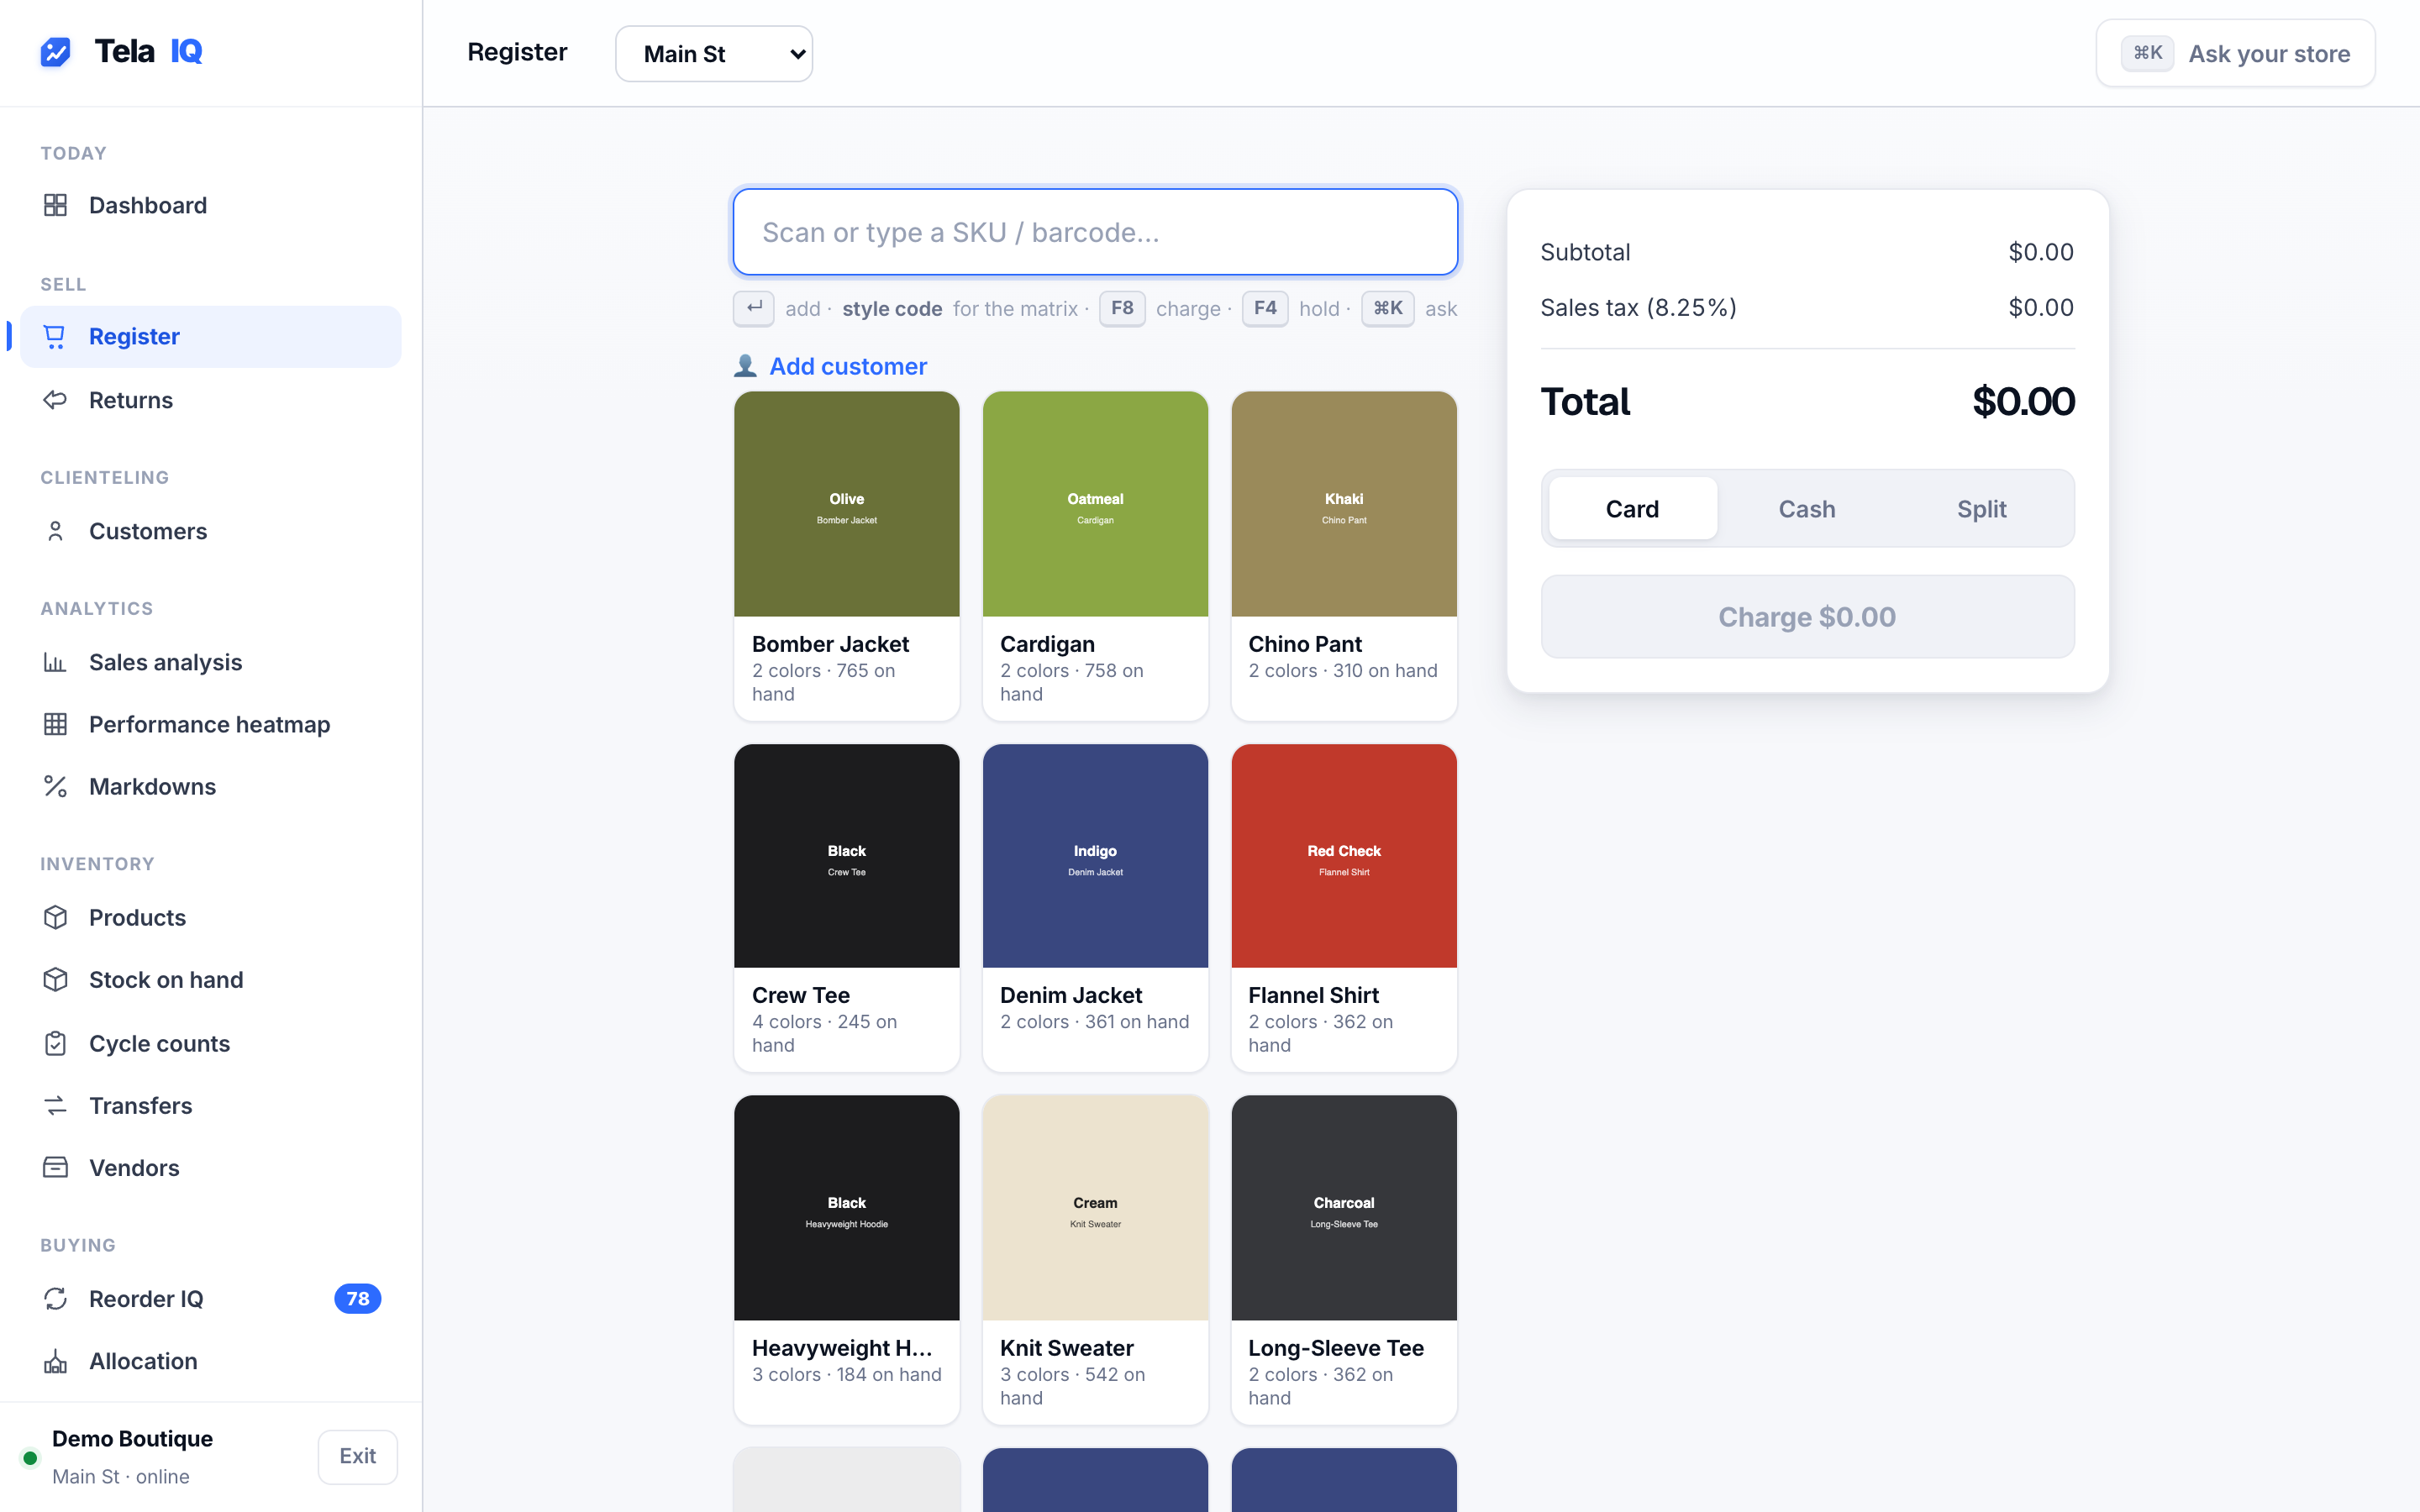Click 'Main St · online' status text
The image size is (2420, 1512).
point(121,1476)
